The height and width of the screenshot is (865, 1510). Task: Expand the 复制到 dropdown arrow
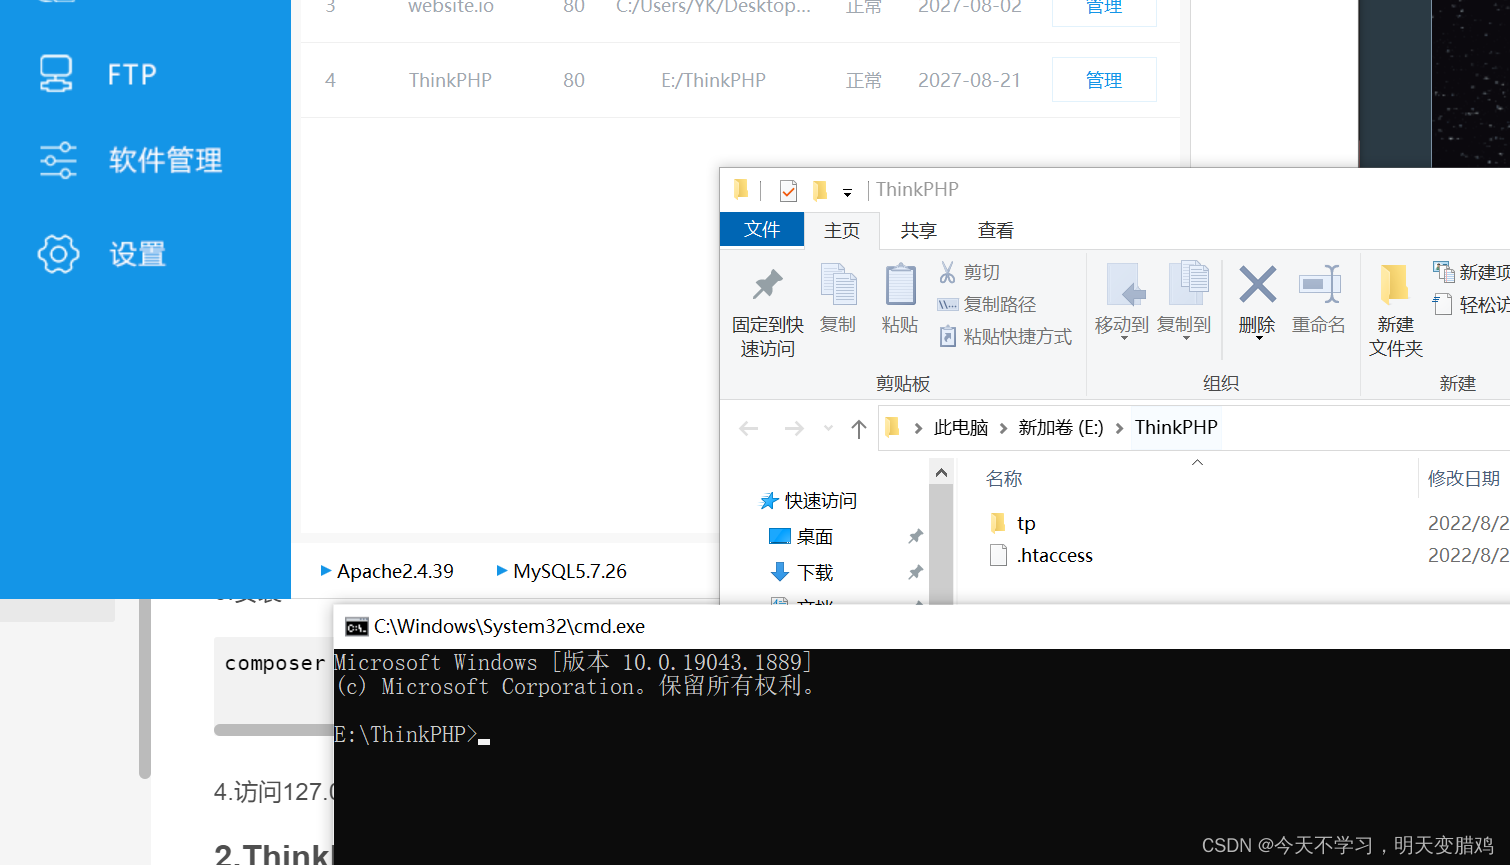[1187, 339]
